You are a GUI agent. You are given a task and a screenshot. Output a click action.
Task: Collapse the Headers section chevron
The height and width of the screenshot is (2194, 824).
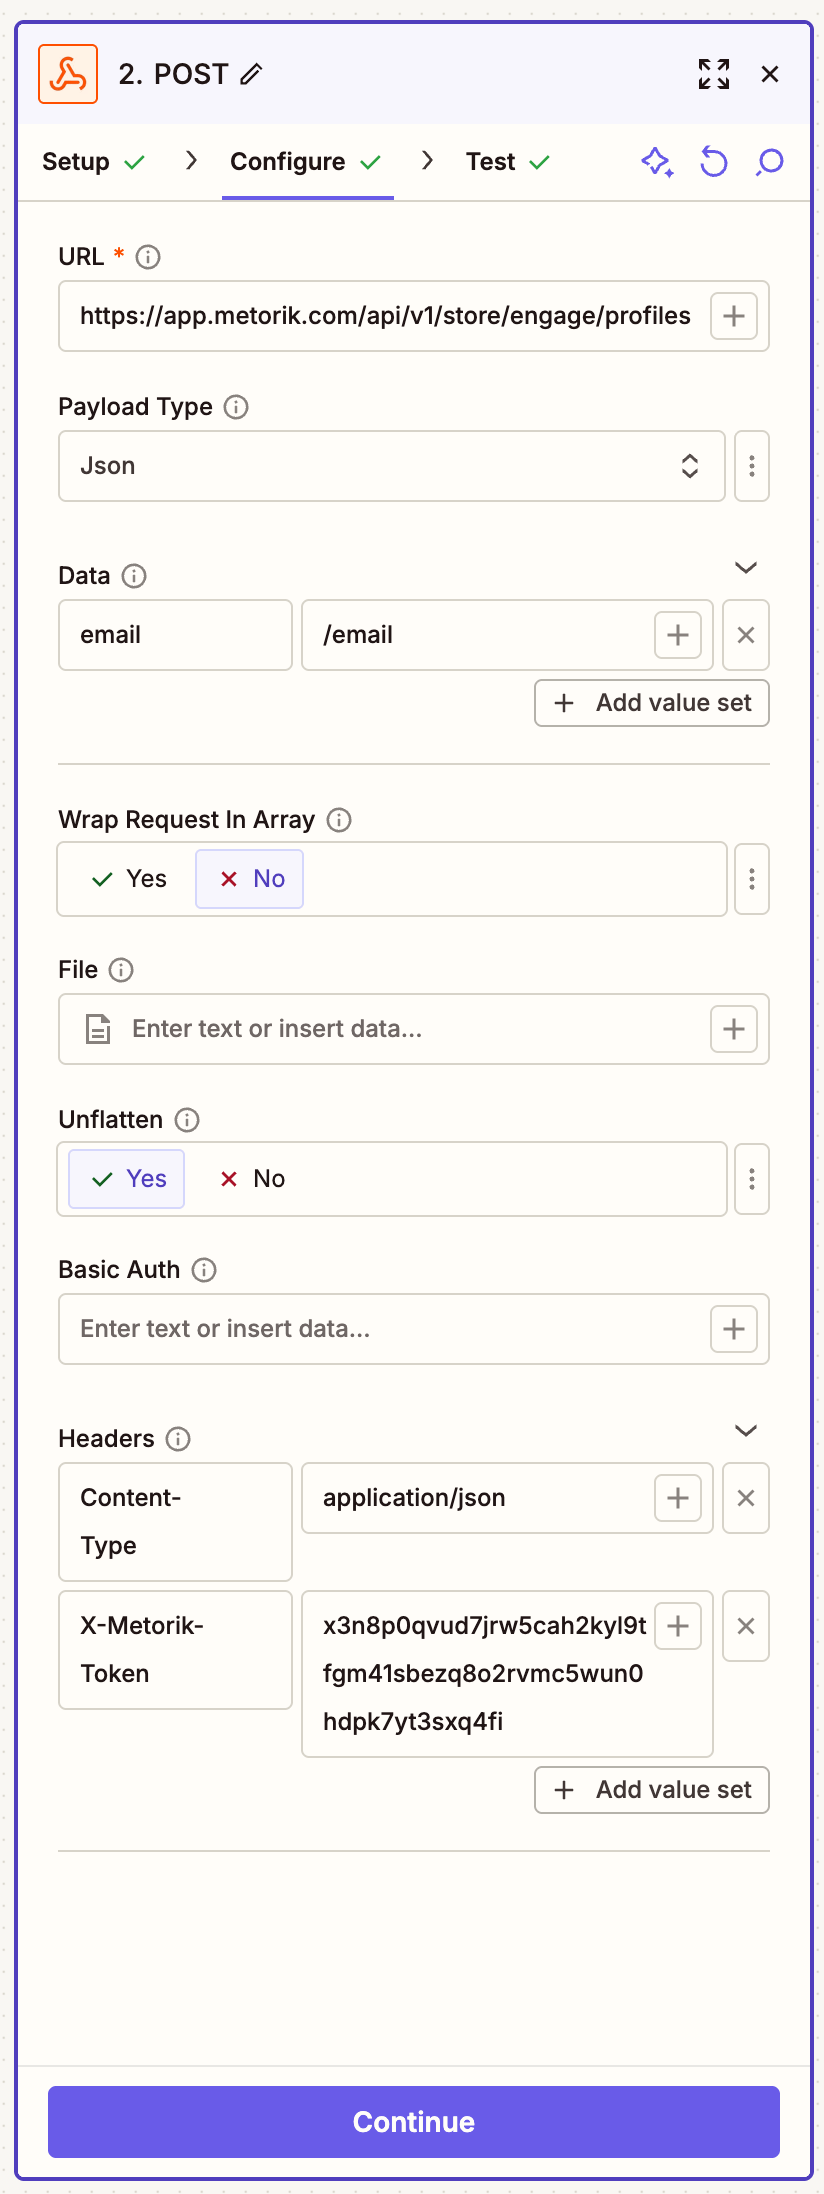[x=745, y=1431]
